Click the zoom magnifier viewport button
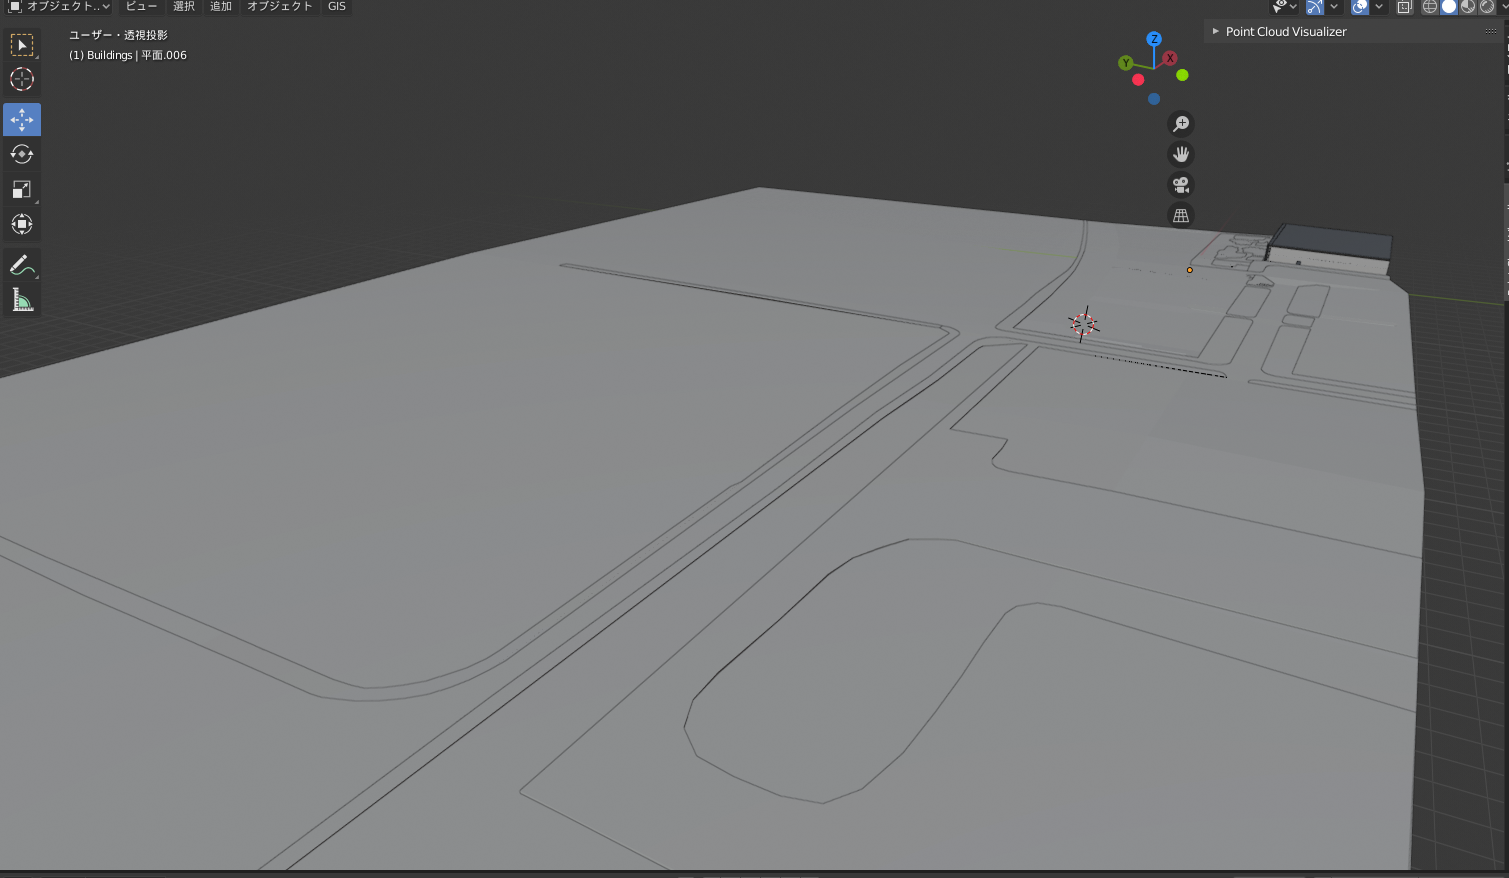 click(x=1181, y=124)
